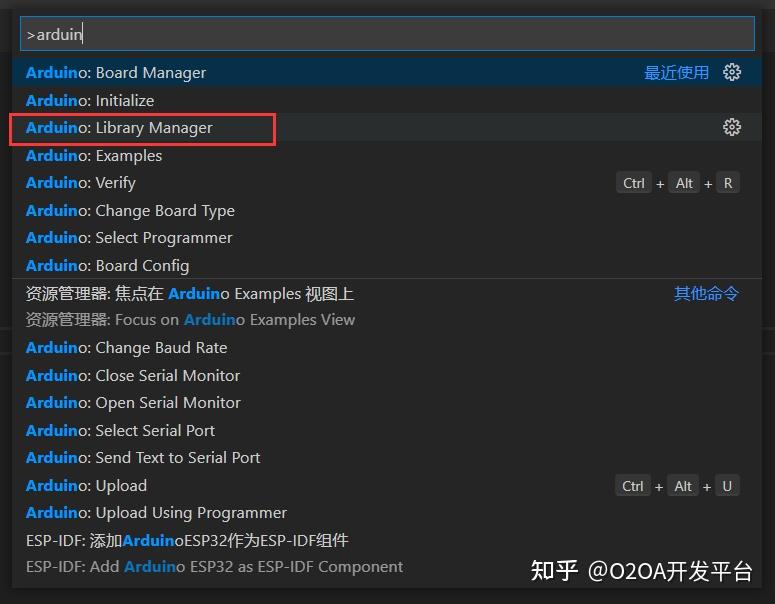Run Arduino: Open Serial Monitor
The height and width of the screenshot is (604, 775).
(387, 402)
